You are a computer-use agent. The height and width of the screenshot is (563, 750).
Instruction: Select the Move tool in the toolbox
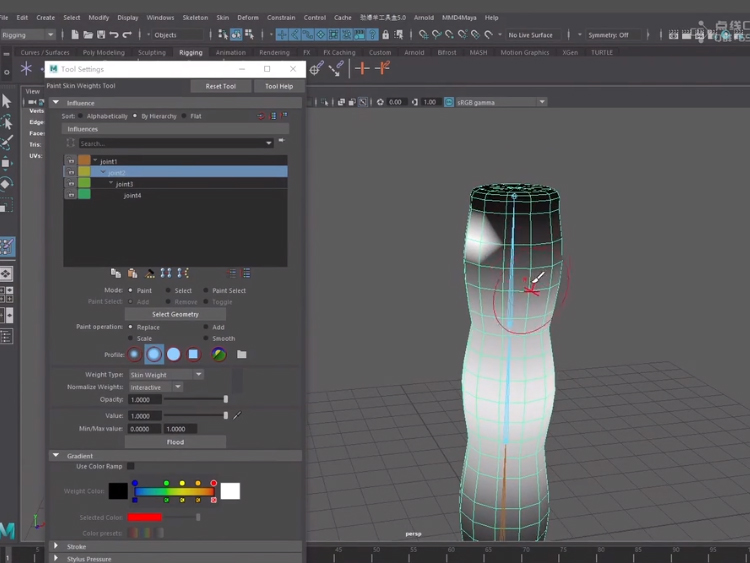click(6, 163)
